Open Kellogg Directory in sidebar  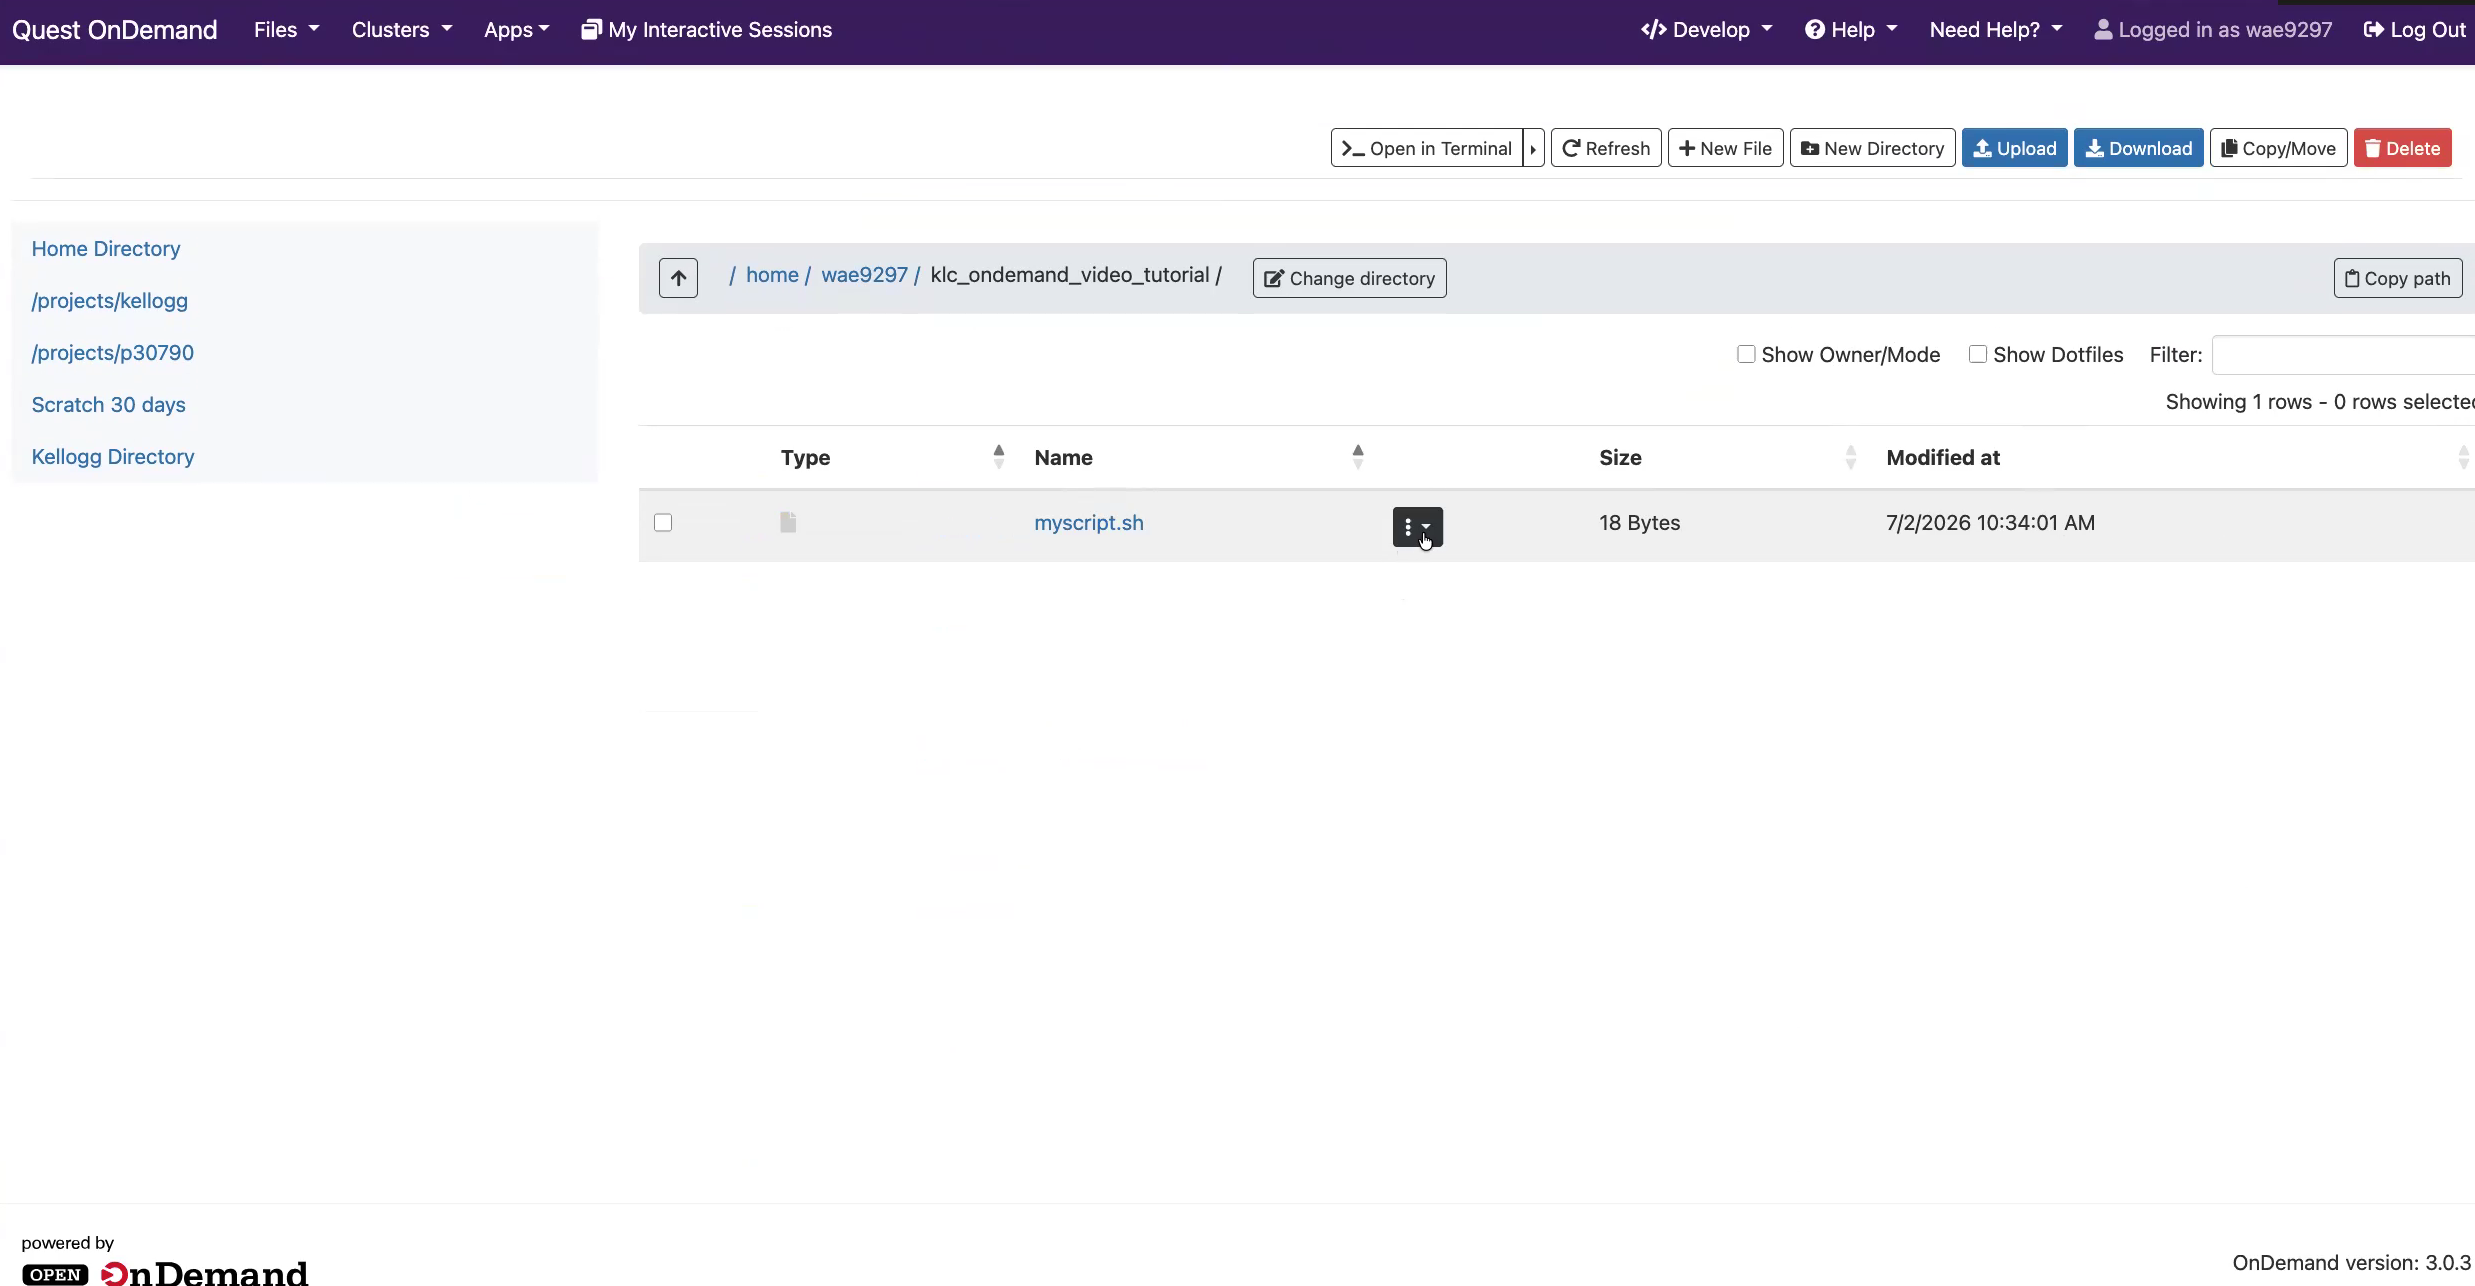click(113, 457)
